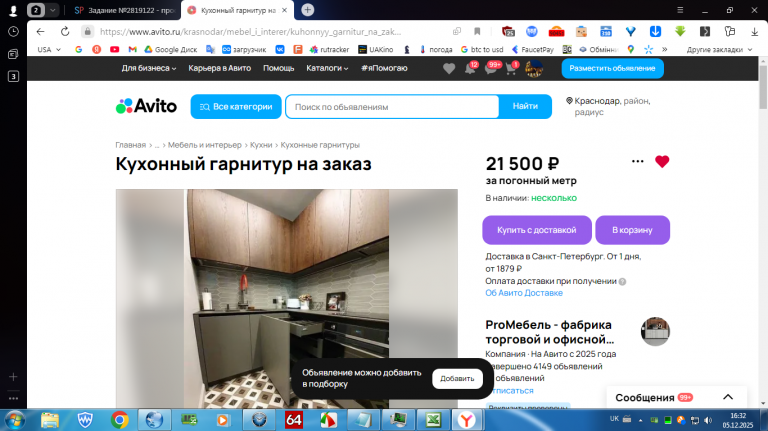This screenshot has width=768, height=431.
Task: Open the Кухонные гарнитуры breadcrumb link
Action: tap(320, 145)
